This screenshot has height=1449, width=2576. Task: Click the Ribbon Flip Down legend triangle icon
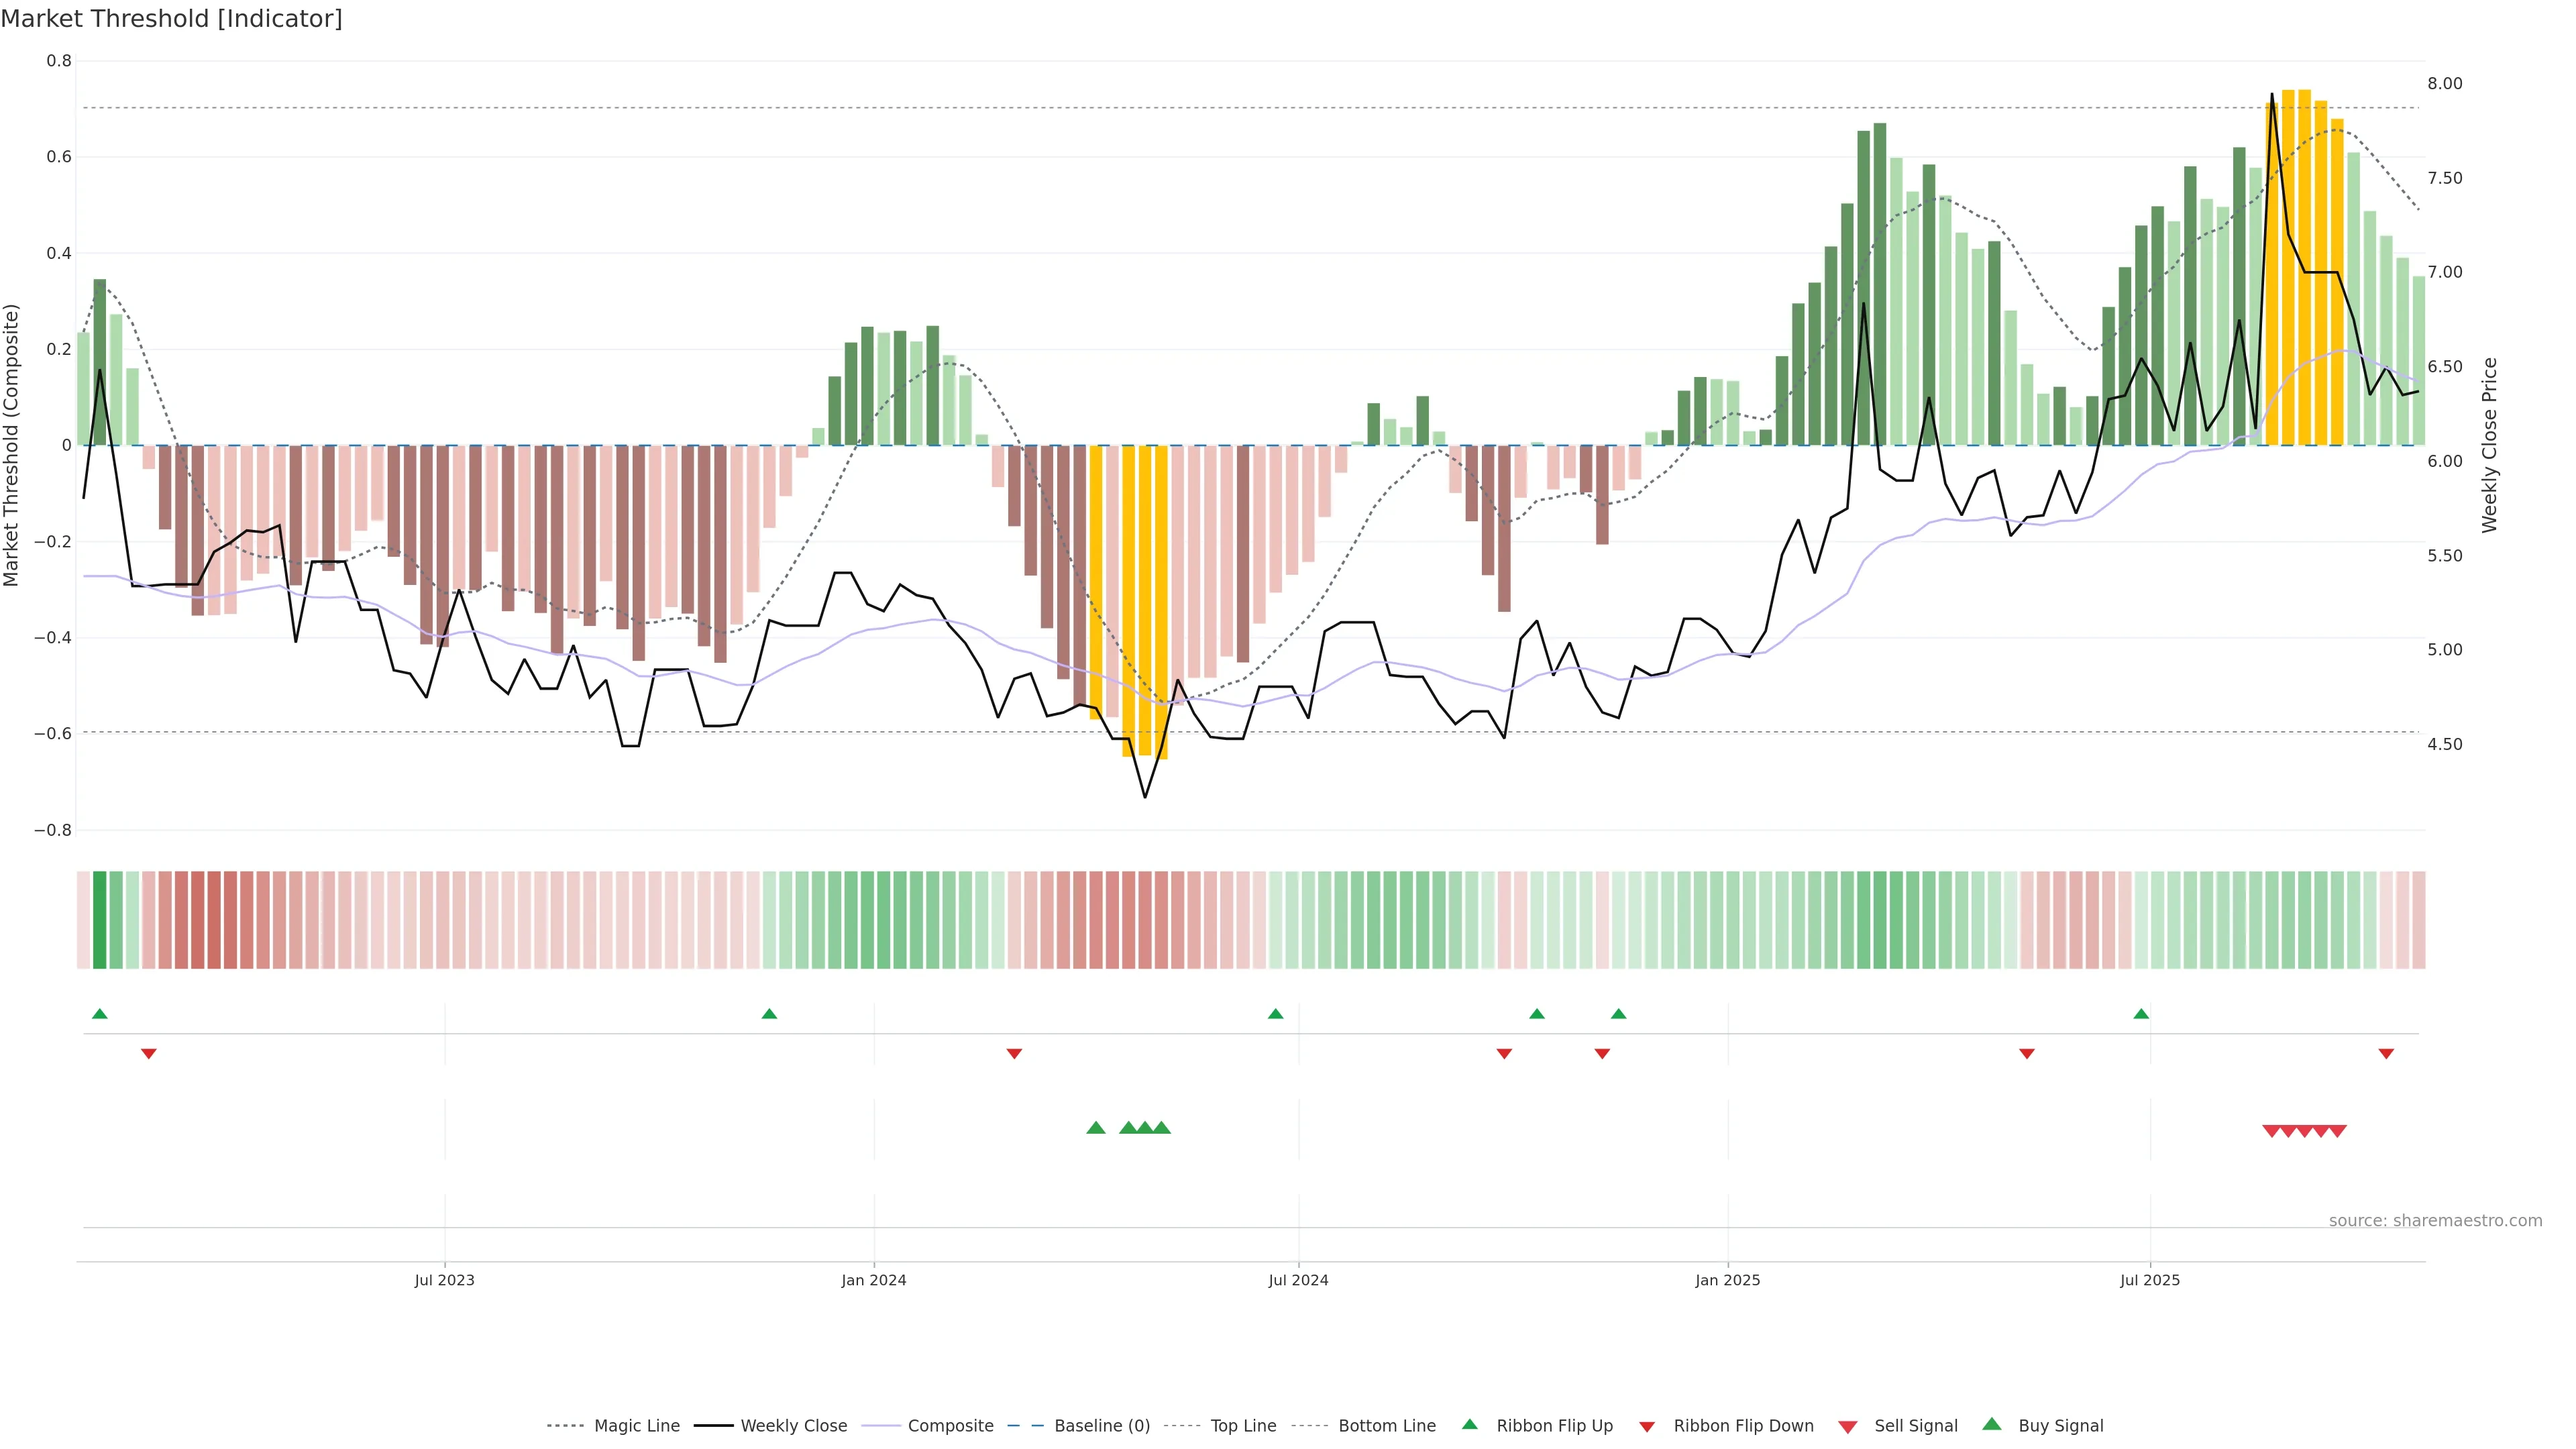pyautogui.click(x=1647, y=1427)
